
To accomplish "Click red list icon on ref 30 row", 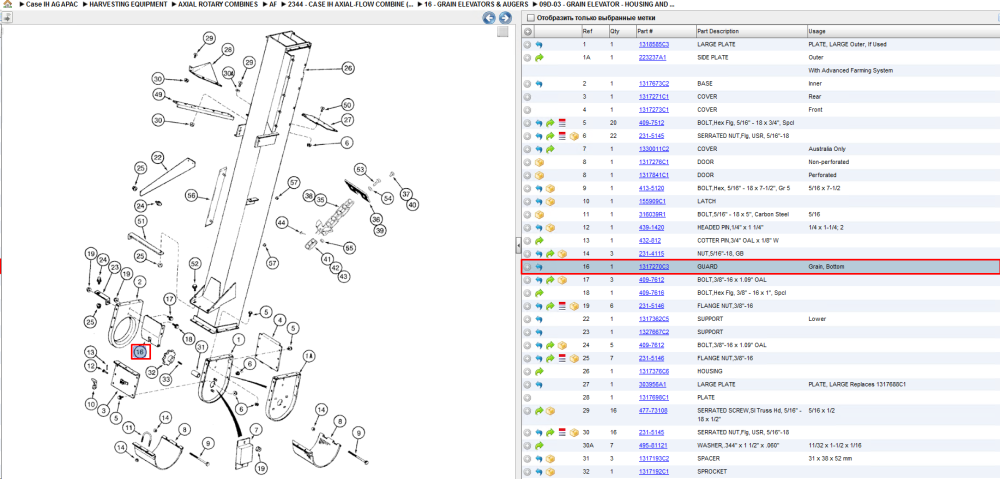I will 562,432.
